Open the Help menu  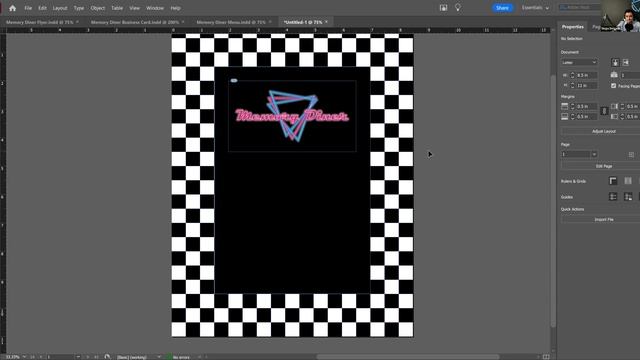(x=176, y=8)
